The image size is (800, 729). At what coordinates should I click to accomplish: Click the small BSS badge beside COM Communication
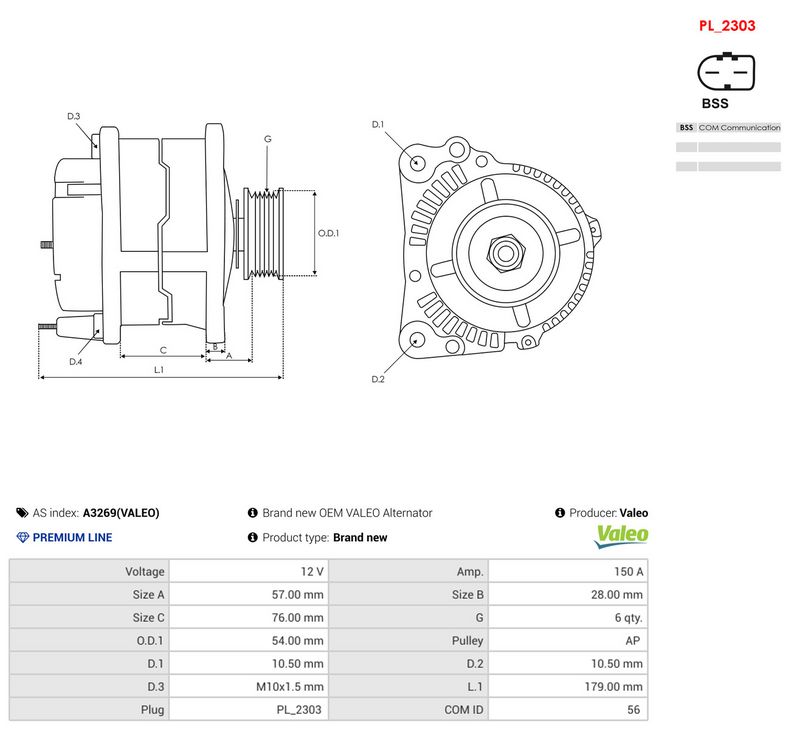(x=686, y=128)
